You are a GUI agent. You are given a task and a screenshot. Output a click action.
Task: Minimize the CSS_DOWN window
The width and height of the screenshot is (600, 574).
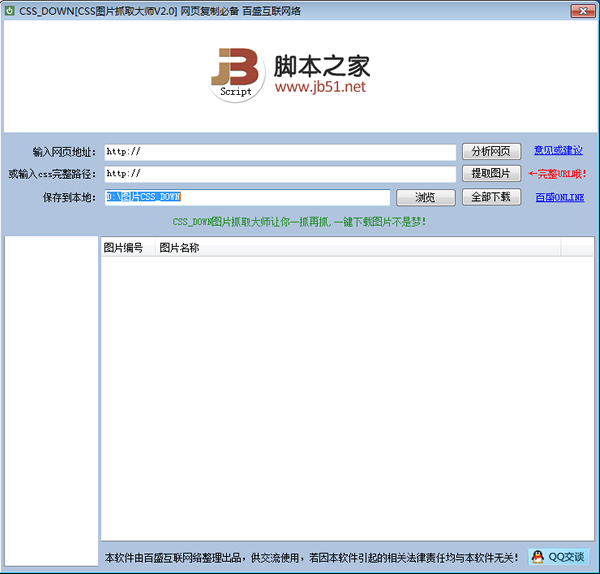point(529,9)
